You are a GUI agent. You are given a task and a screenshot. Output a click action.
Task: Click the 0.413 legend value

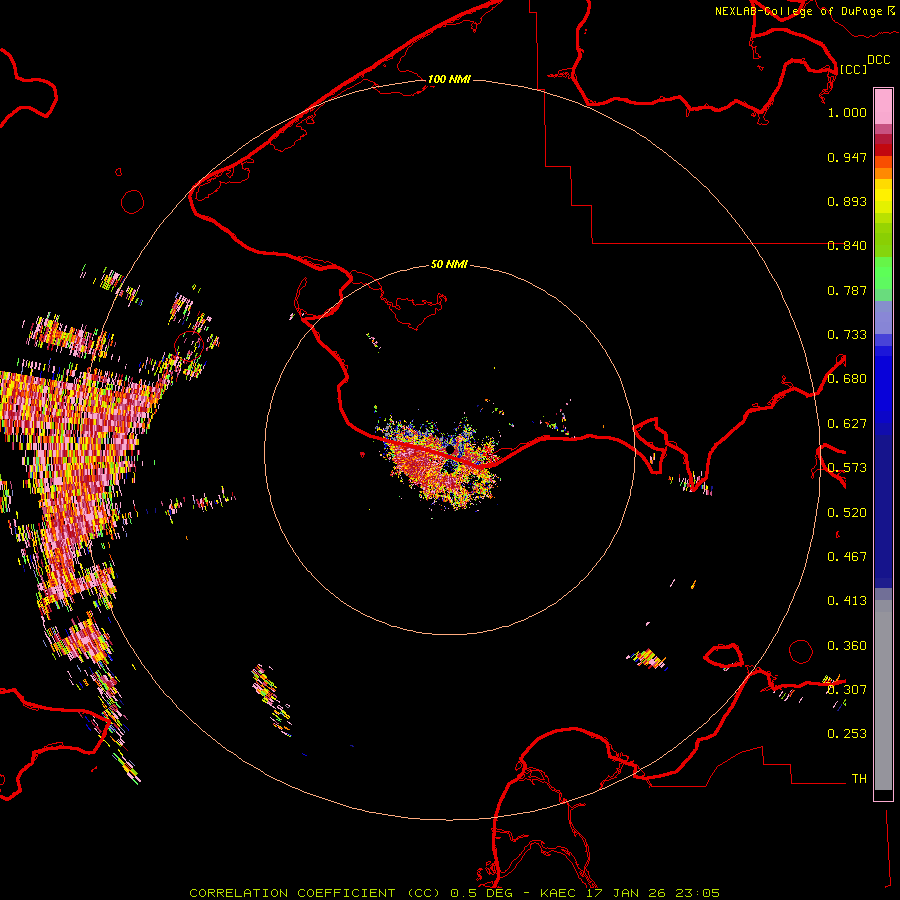847,601
